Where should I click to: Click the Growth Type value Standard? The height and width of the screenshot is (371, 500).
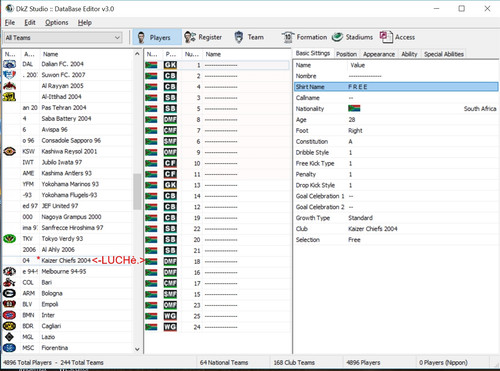point(360,218)
